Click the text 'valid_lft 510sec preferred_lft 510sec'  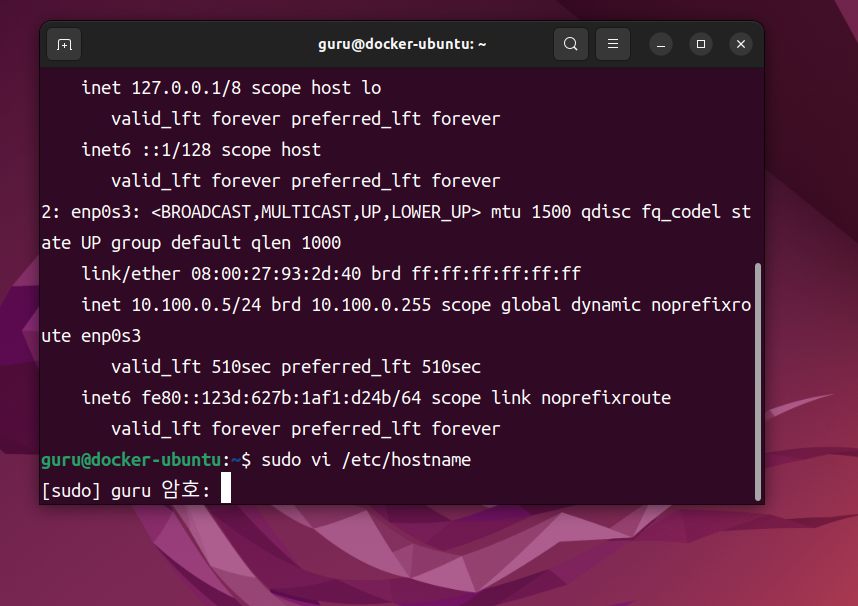pyautogui.click(x=296, y=366)
